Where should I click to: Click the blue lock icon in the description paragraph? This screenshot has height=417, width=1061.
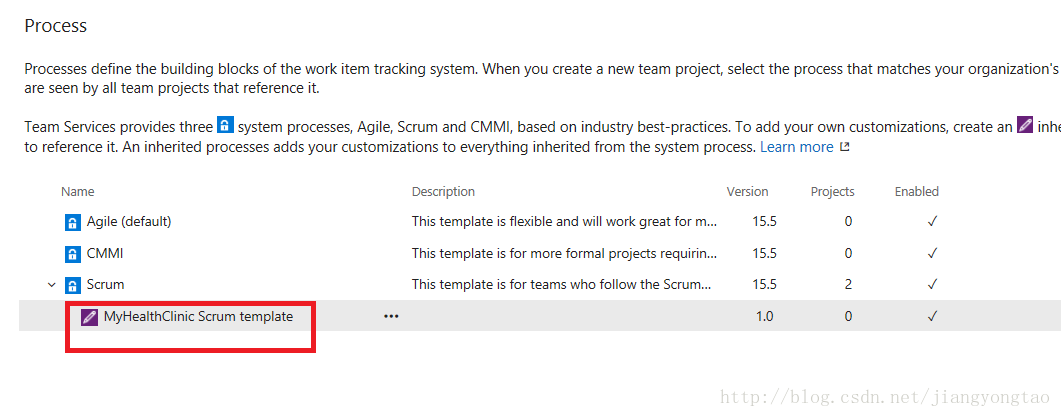[225, 125]
